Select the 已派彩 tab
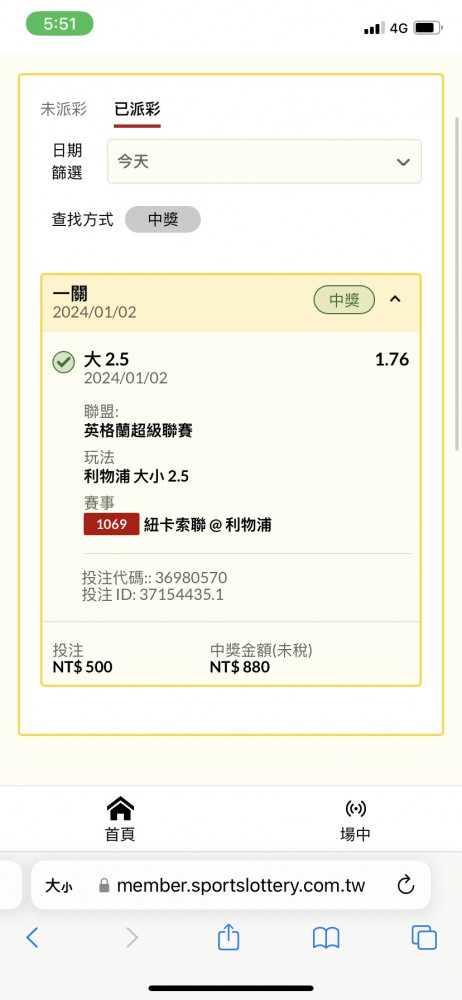Viewport: 462px width, 1000px height. (137, 108)
